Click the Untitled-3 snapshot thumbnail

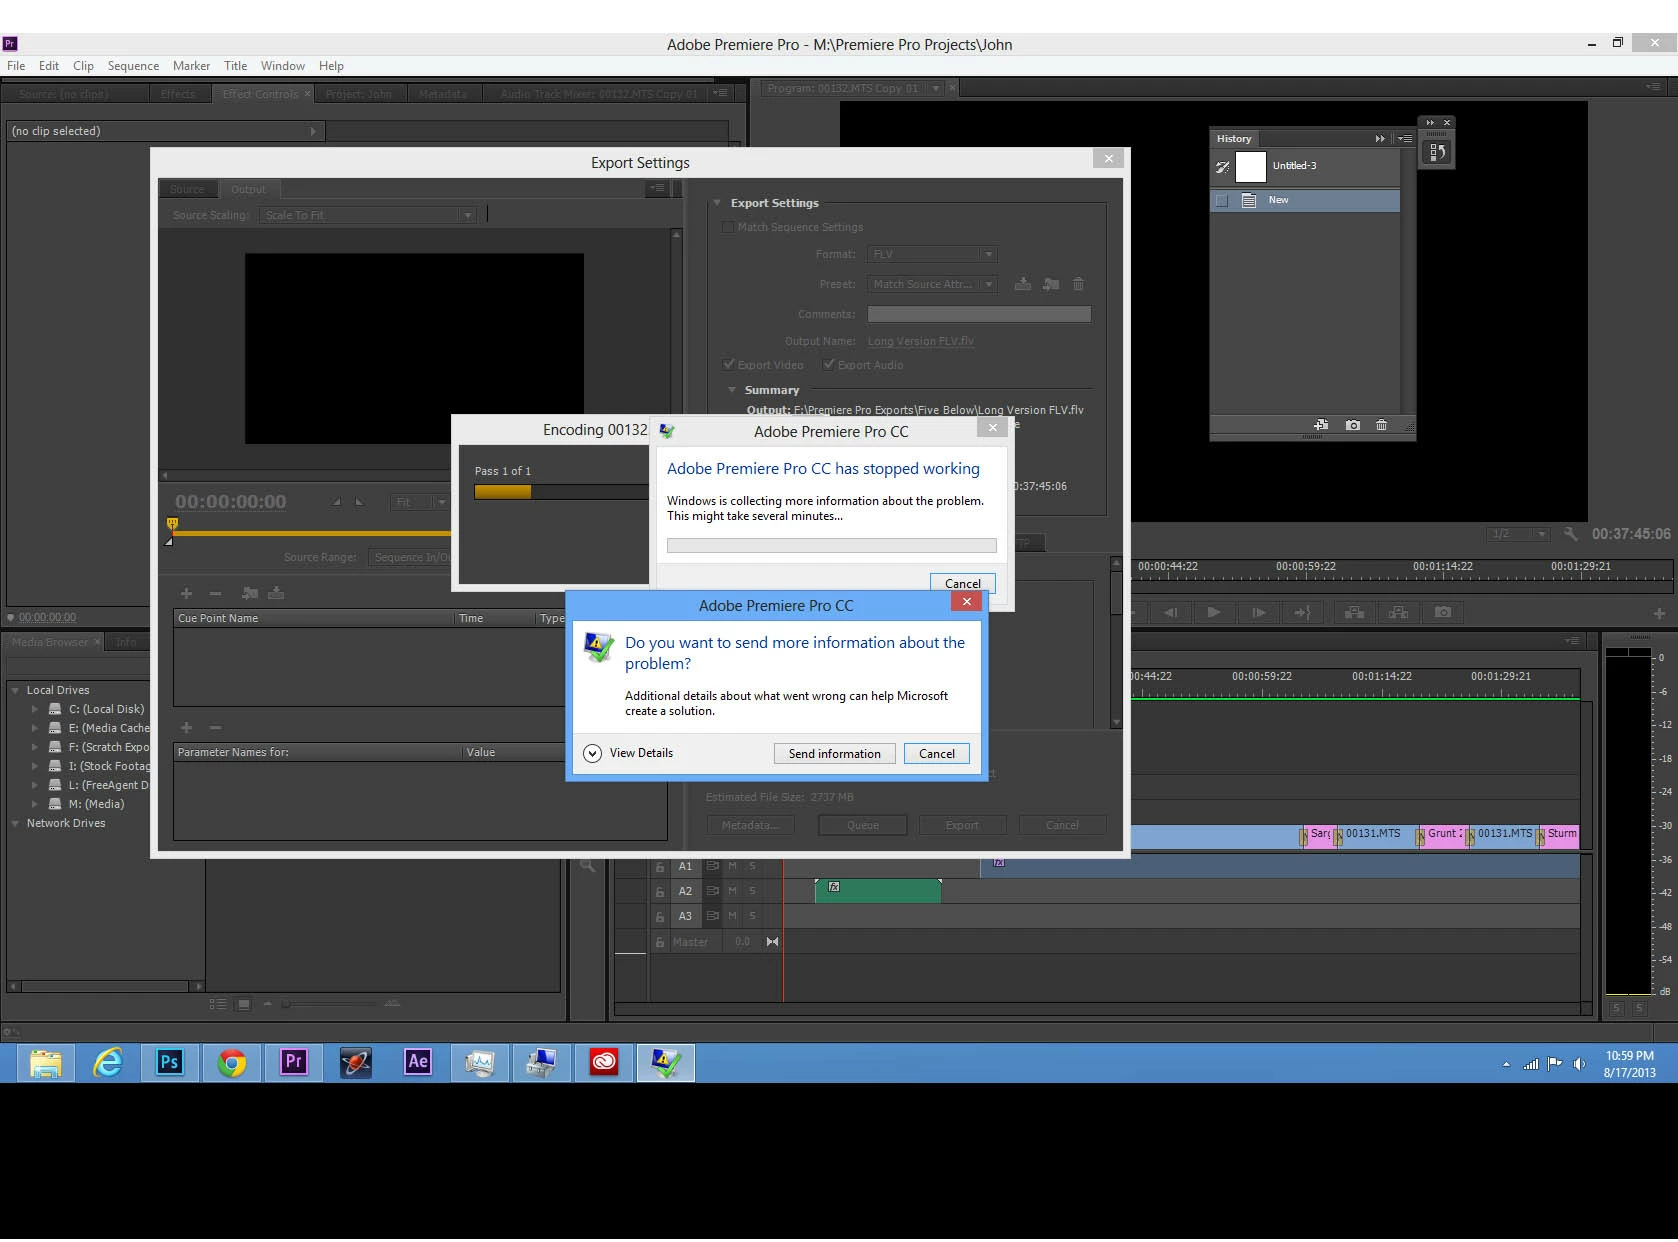[1250, 166]
